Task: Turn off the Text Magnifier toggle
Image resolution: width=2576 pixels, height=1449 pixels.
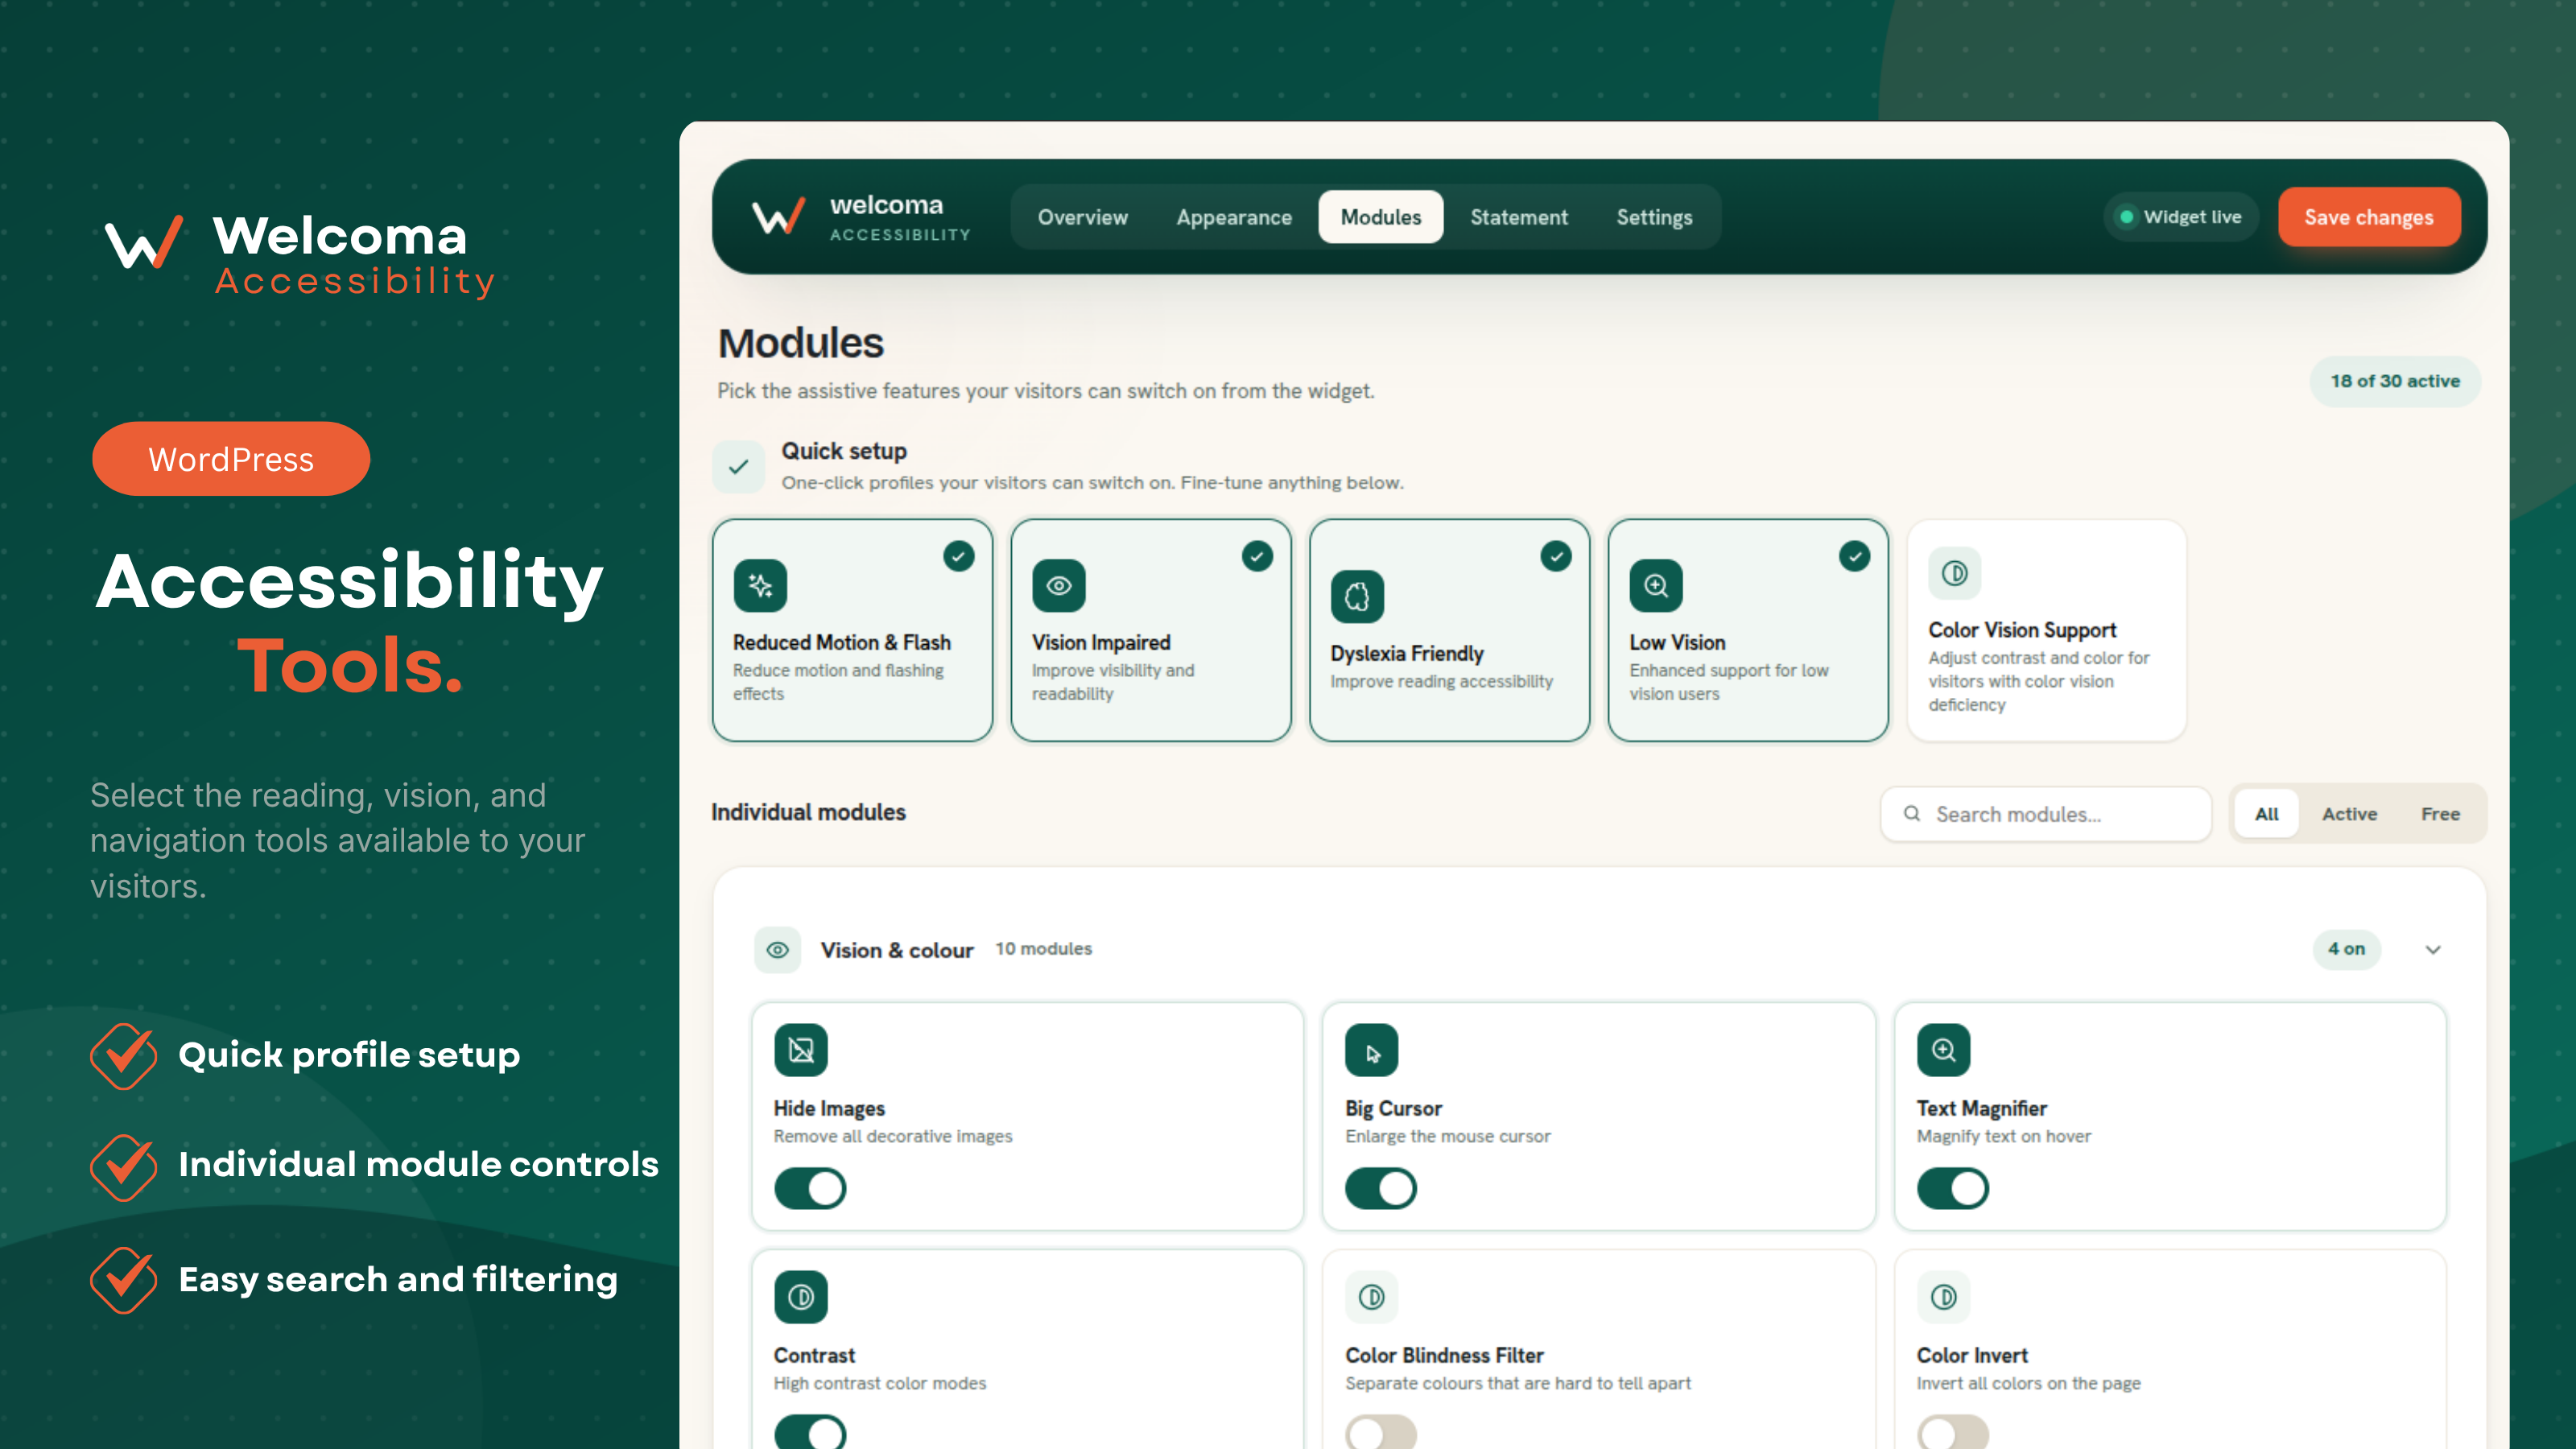Action: pos(1953,1188)
